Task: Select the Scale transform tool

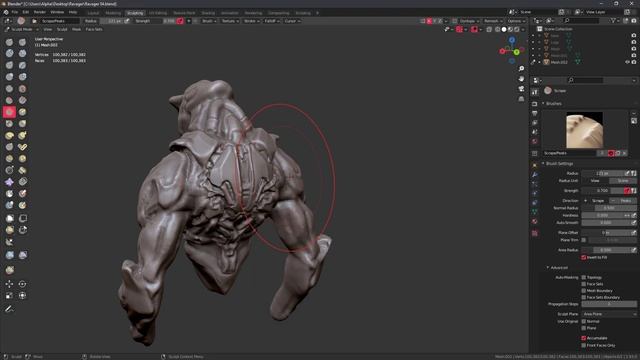Action: coord(9,296)
